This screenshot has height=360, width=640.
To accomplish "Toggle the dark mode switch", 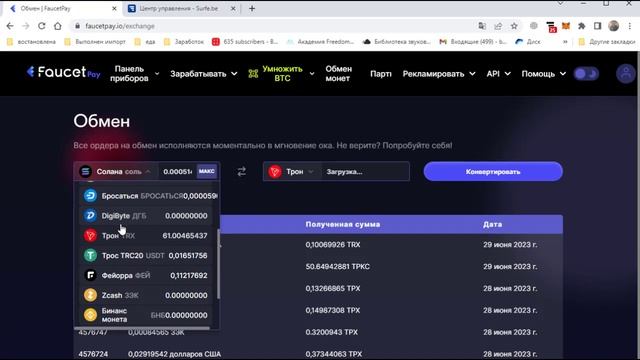I will 586,73.
